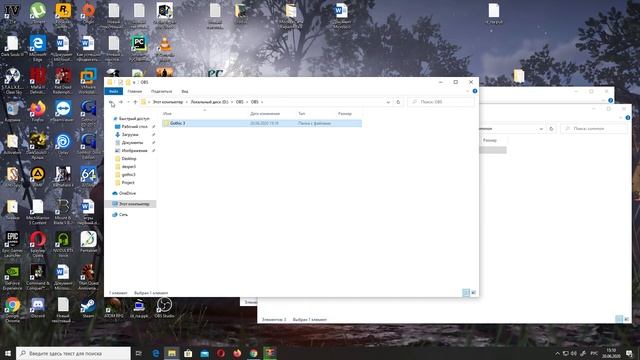Select 'Этот компьютер' in the address breadcrumb
Image resolution: width=640 pixels, height=360 pixels.
tap(168, 102)
